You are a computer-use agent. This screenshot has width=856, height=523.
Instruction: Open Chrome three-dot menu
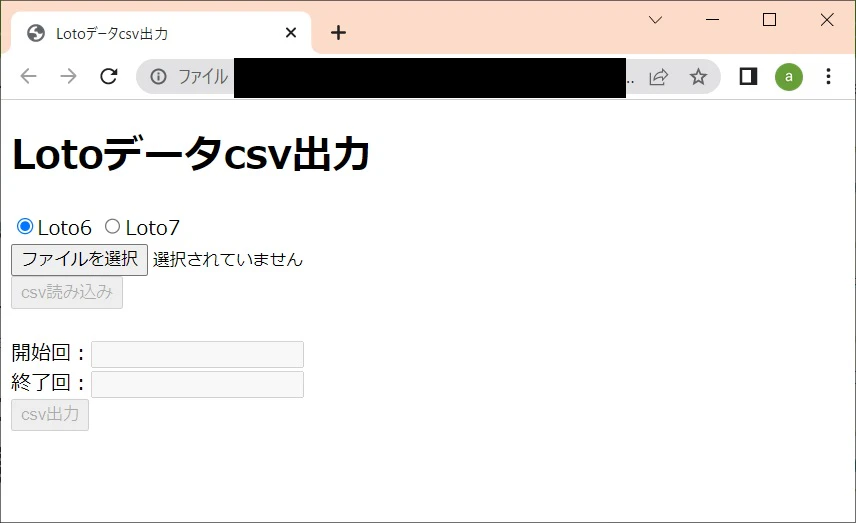[828, 76]
